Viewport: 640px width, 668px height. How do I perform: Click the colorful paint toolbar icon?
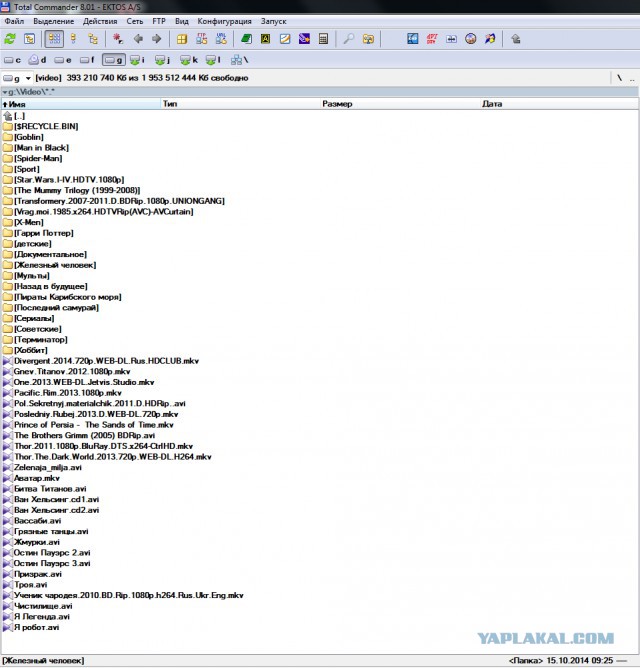click(490, 39)
